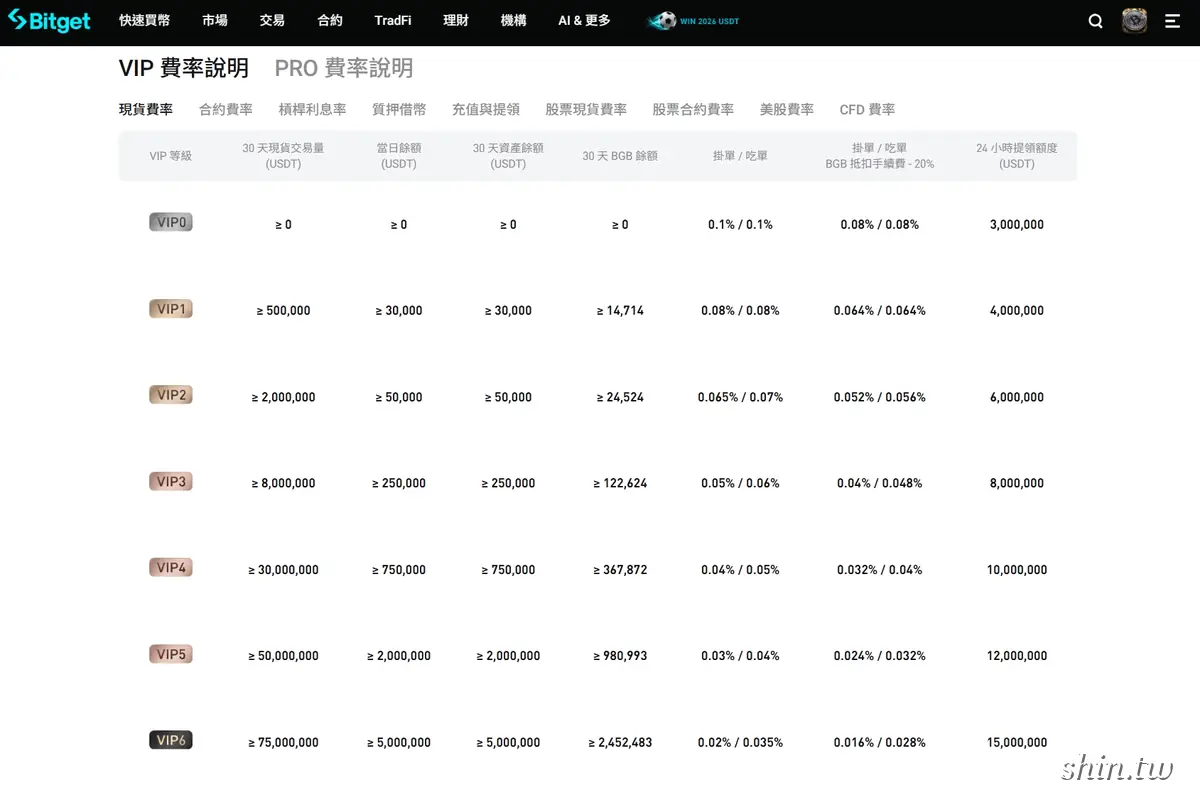Click the VIP1 badge
Screen dimensions: 1200x800
171,309
